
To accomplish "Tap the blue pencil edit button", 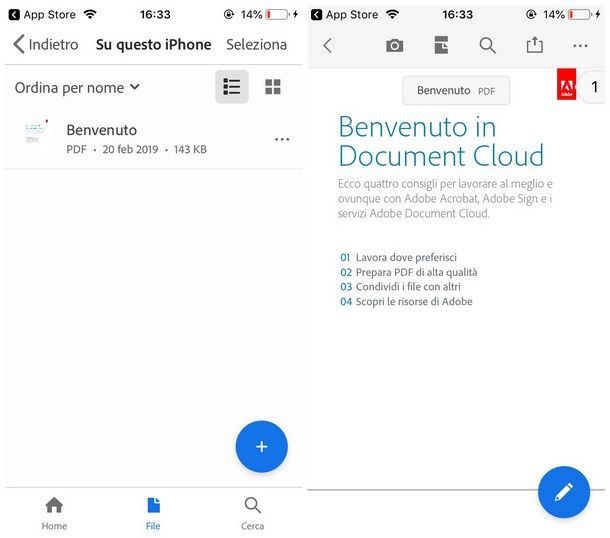I will point(564,492).
